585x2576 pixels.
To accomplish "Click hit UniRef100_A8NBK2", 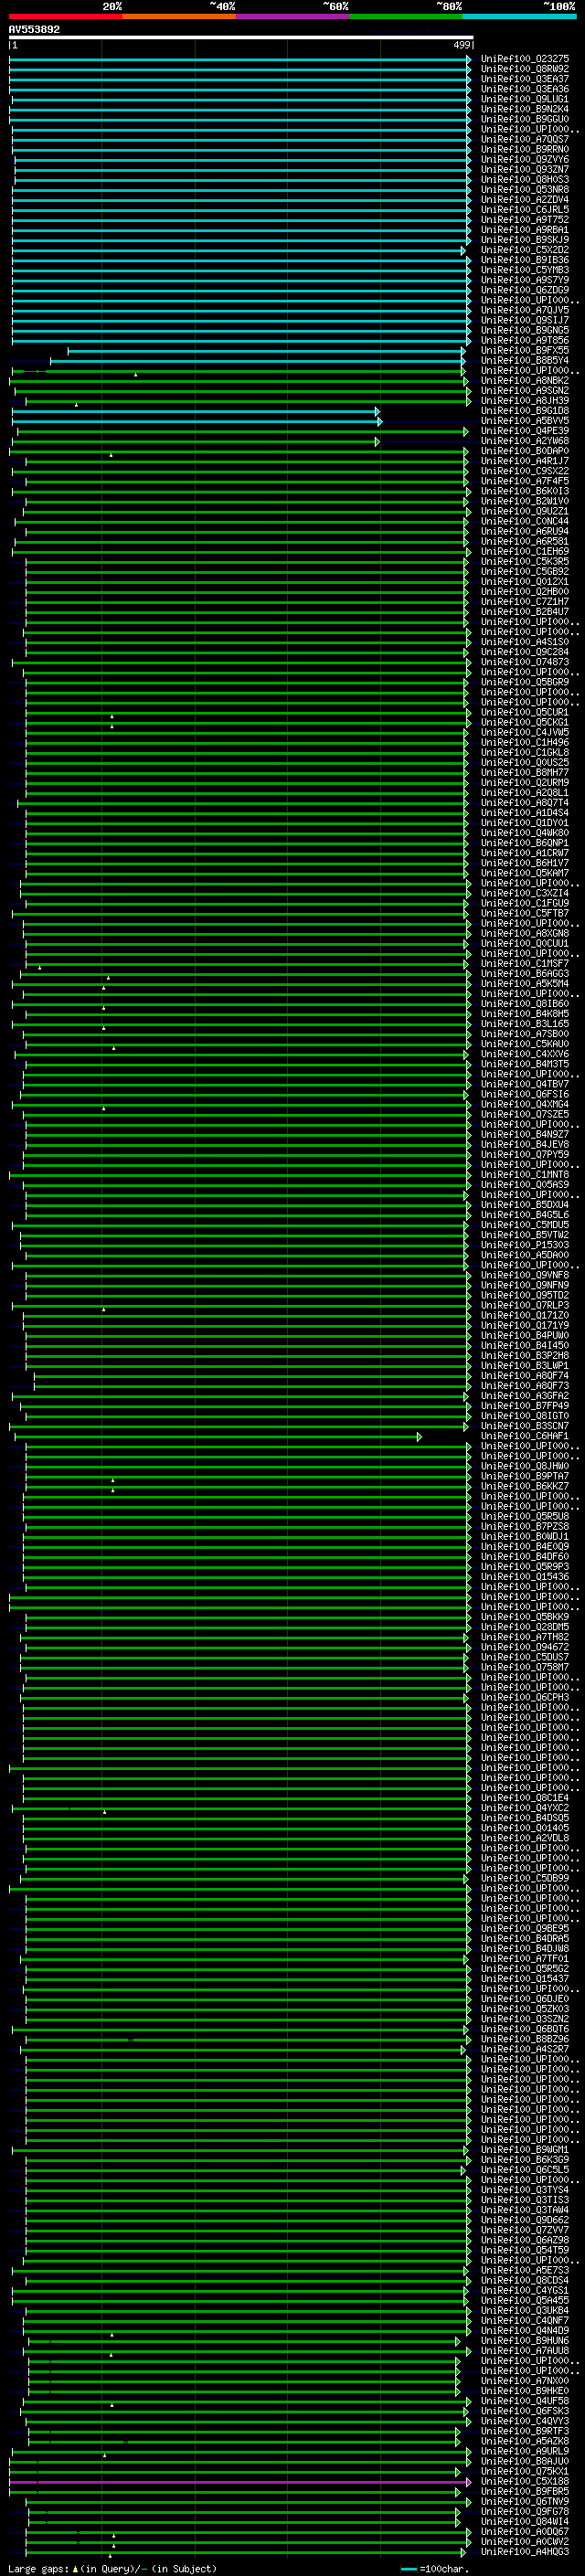I will pyautogui.click(x=525, y=380).
